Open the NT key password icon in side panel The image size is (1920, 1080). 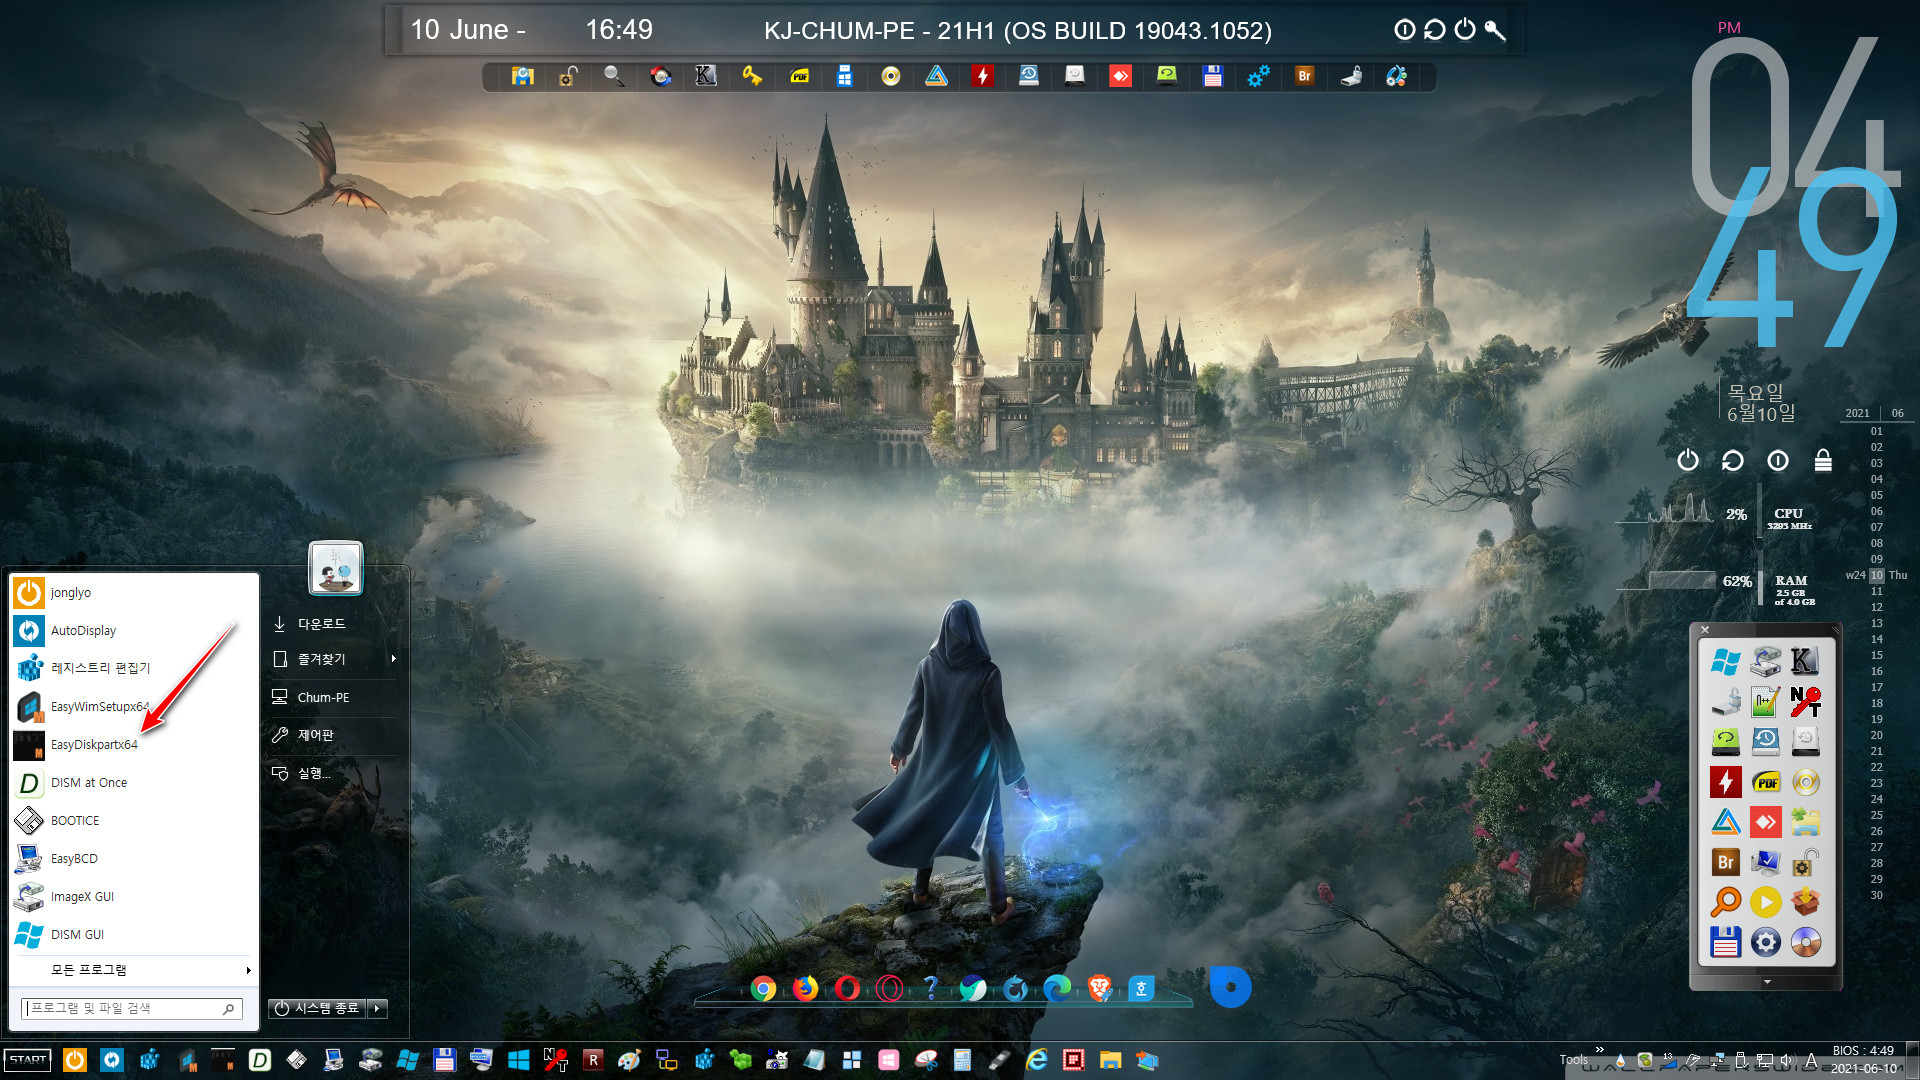click(1806, 702)
